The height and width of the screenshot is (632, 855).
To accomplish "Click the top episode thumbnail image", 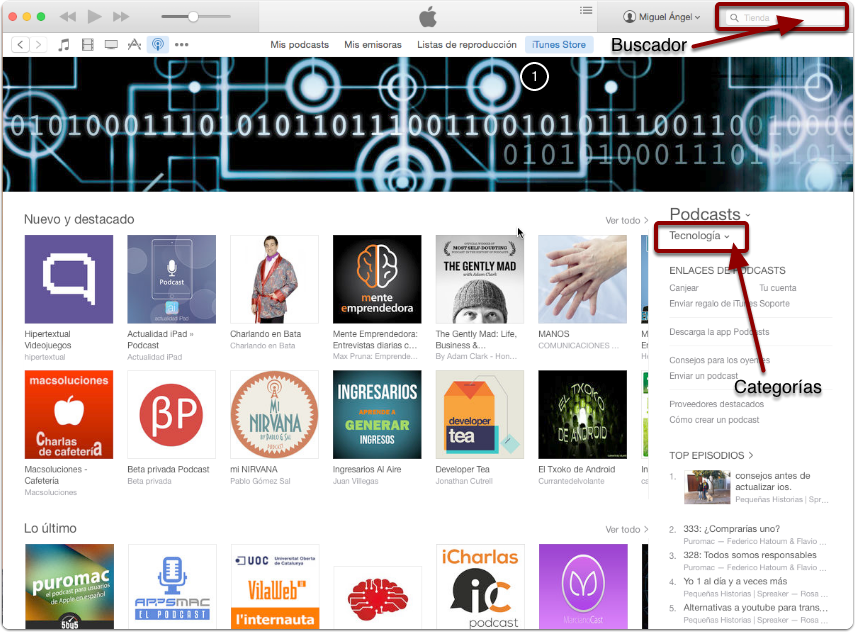I will point(707,487).
